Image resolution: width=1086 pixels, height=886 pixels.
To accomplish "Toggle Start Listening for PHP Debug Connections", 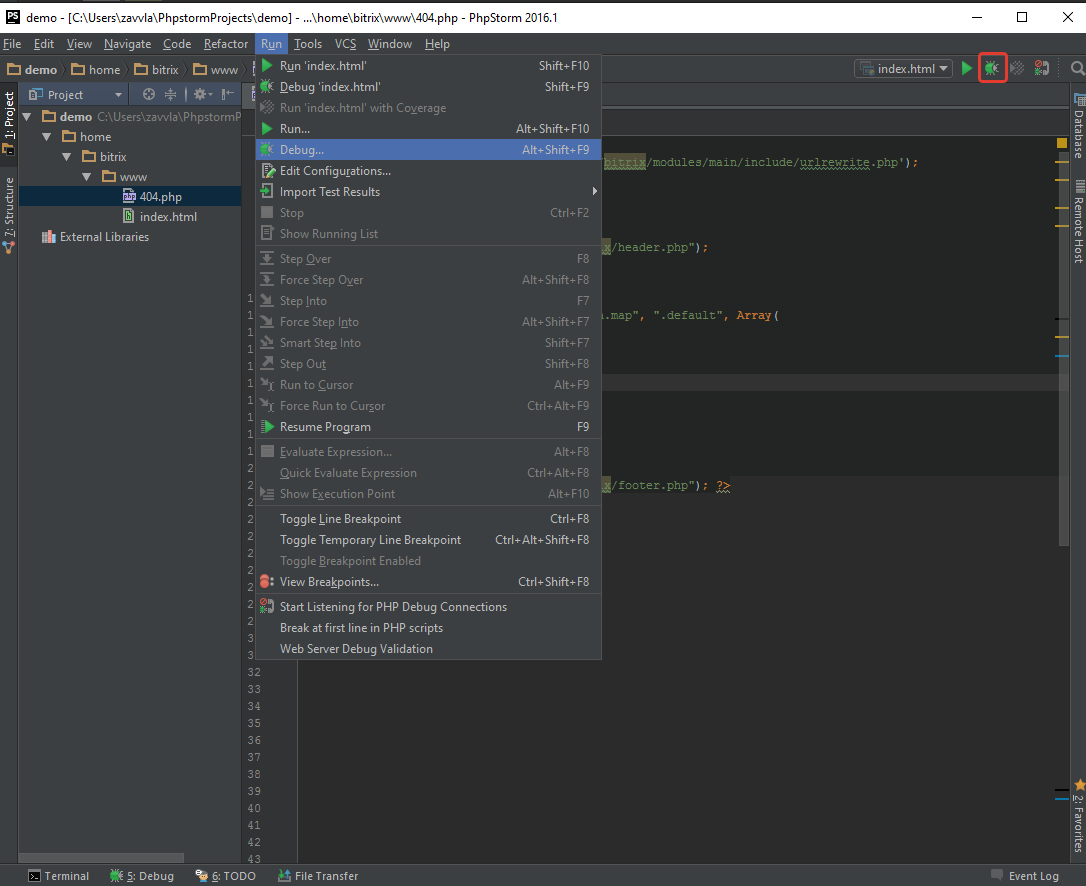I will coord(393,607).
